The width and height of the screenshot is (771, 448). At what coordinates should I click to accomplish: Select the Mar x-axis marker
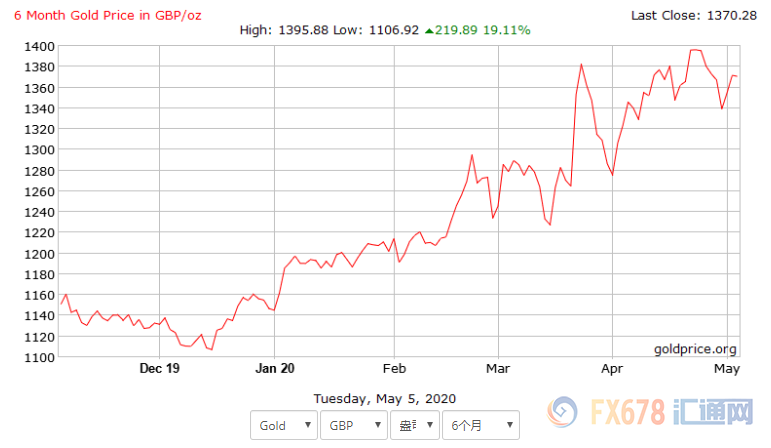click(499, 368)
